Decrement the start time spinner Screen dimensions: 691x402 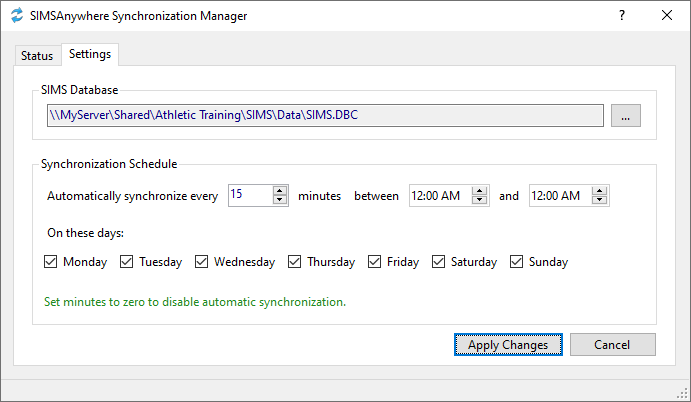coord(479,200)
